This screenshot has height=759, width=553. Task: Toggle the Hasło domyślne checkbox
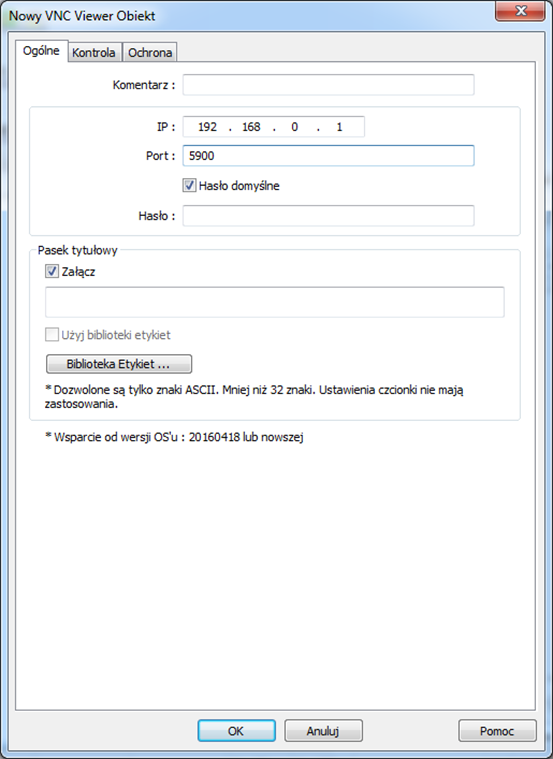(189, 186)
